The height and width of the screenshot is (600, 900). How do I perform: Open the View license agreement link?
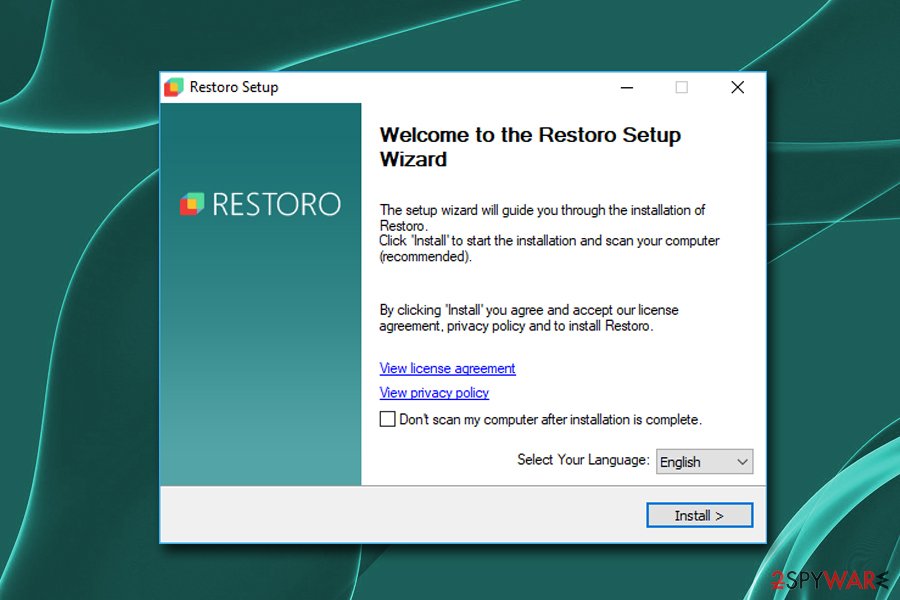coord(447,369)
